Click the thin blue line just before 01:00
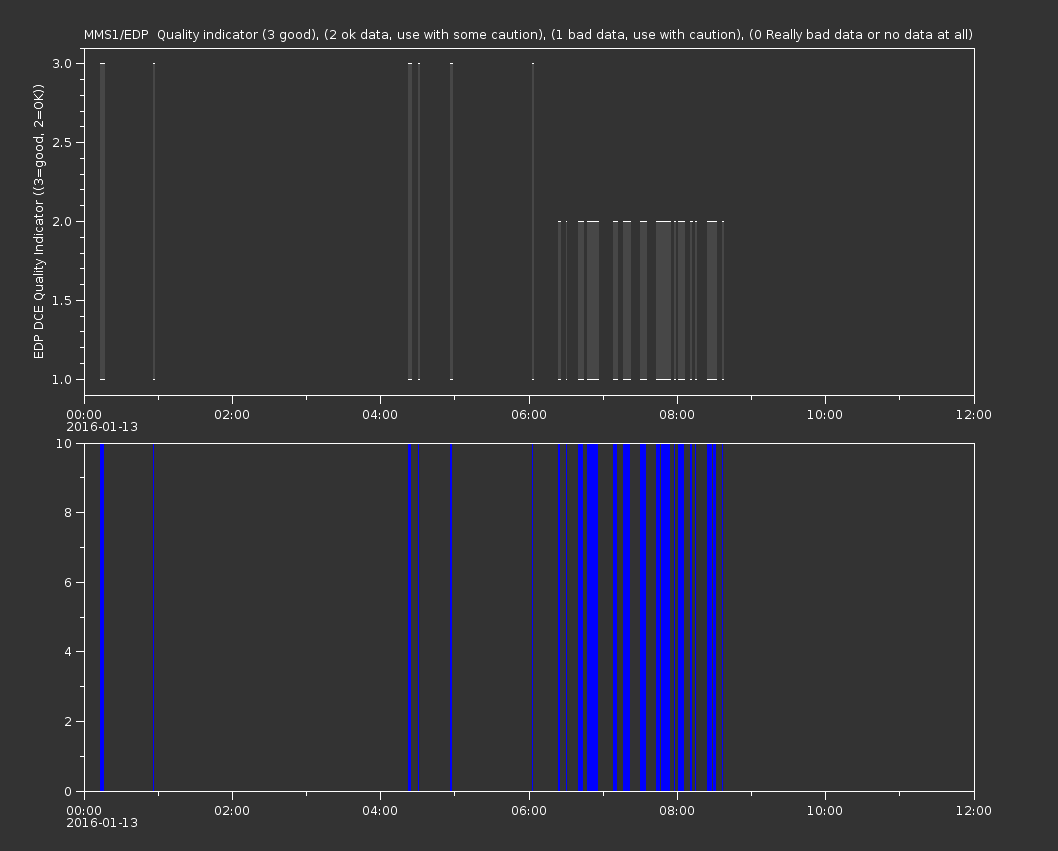The width and height of the screenshot is (1058, 851). (x=154, y=617)
